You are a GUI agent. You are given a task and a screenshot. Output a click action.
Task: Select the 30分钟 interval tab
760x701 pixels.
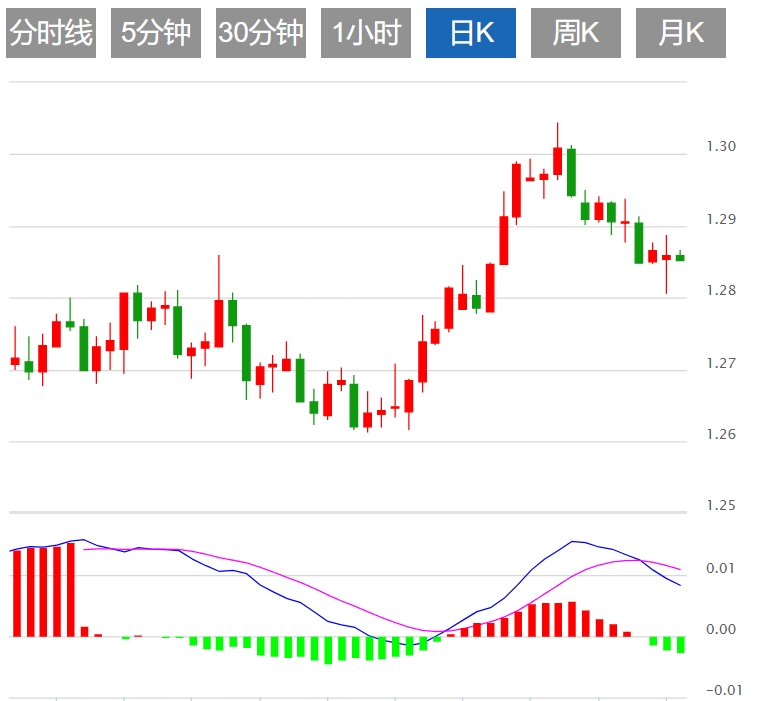point(261,33)
